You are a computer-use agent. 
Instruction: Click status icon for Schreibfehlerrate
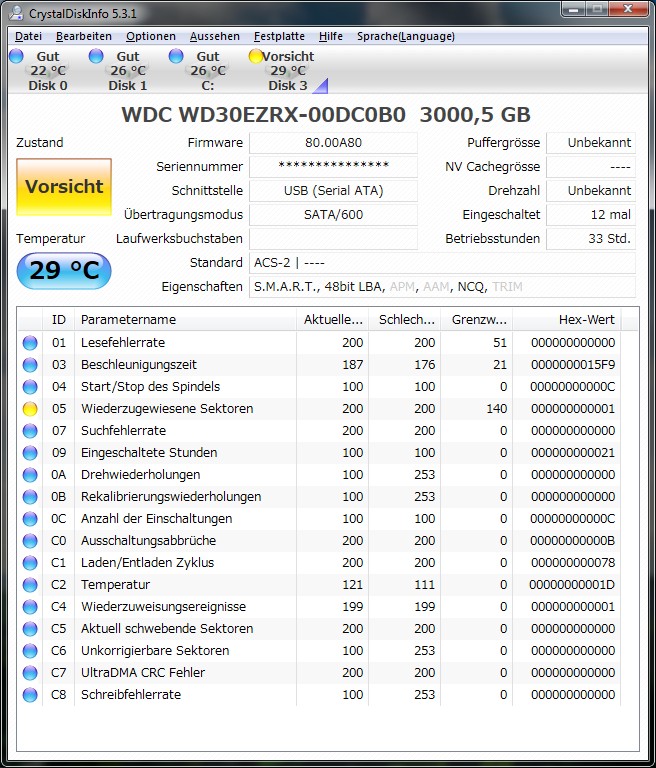point(30,695)
